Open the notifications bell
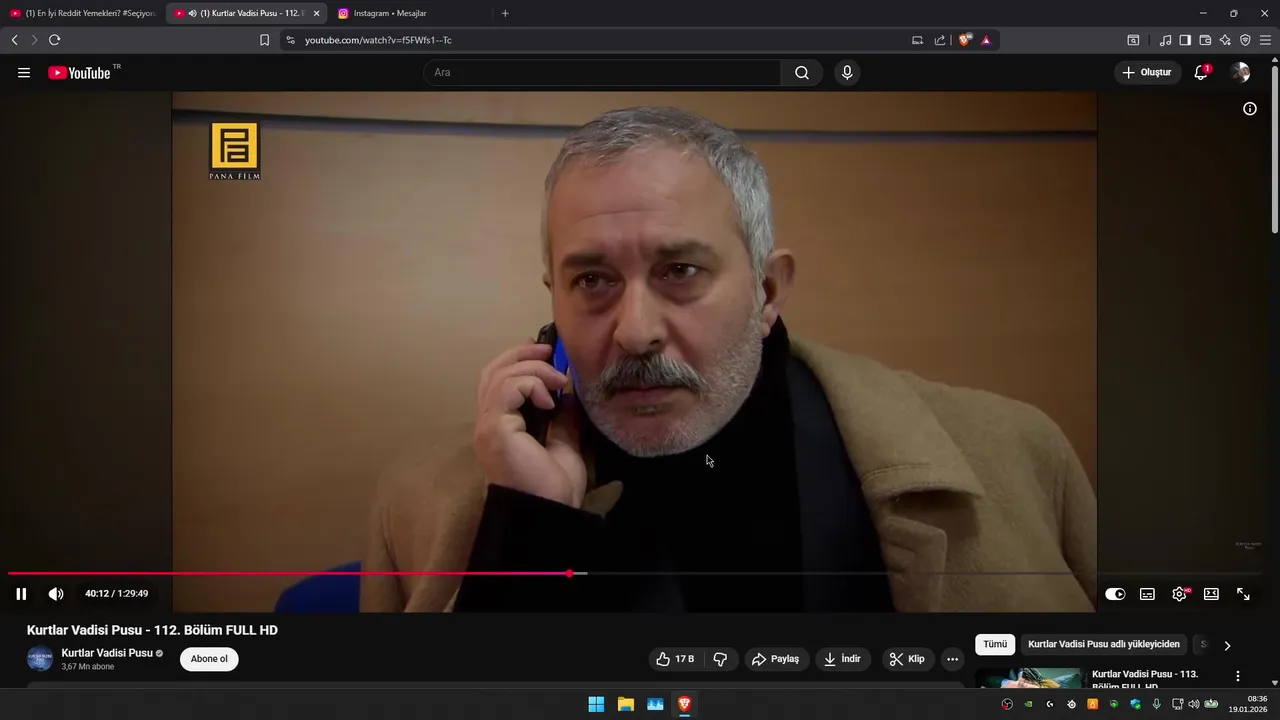This screenshot has width=1280, height=720. (1201, 73)
